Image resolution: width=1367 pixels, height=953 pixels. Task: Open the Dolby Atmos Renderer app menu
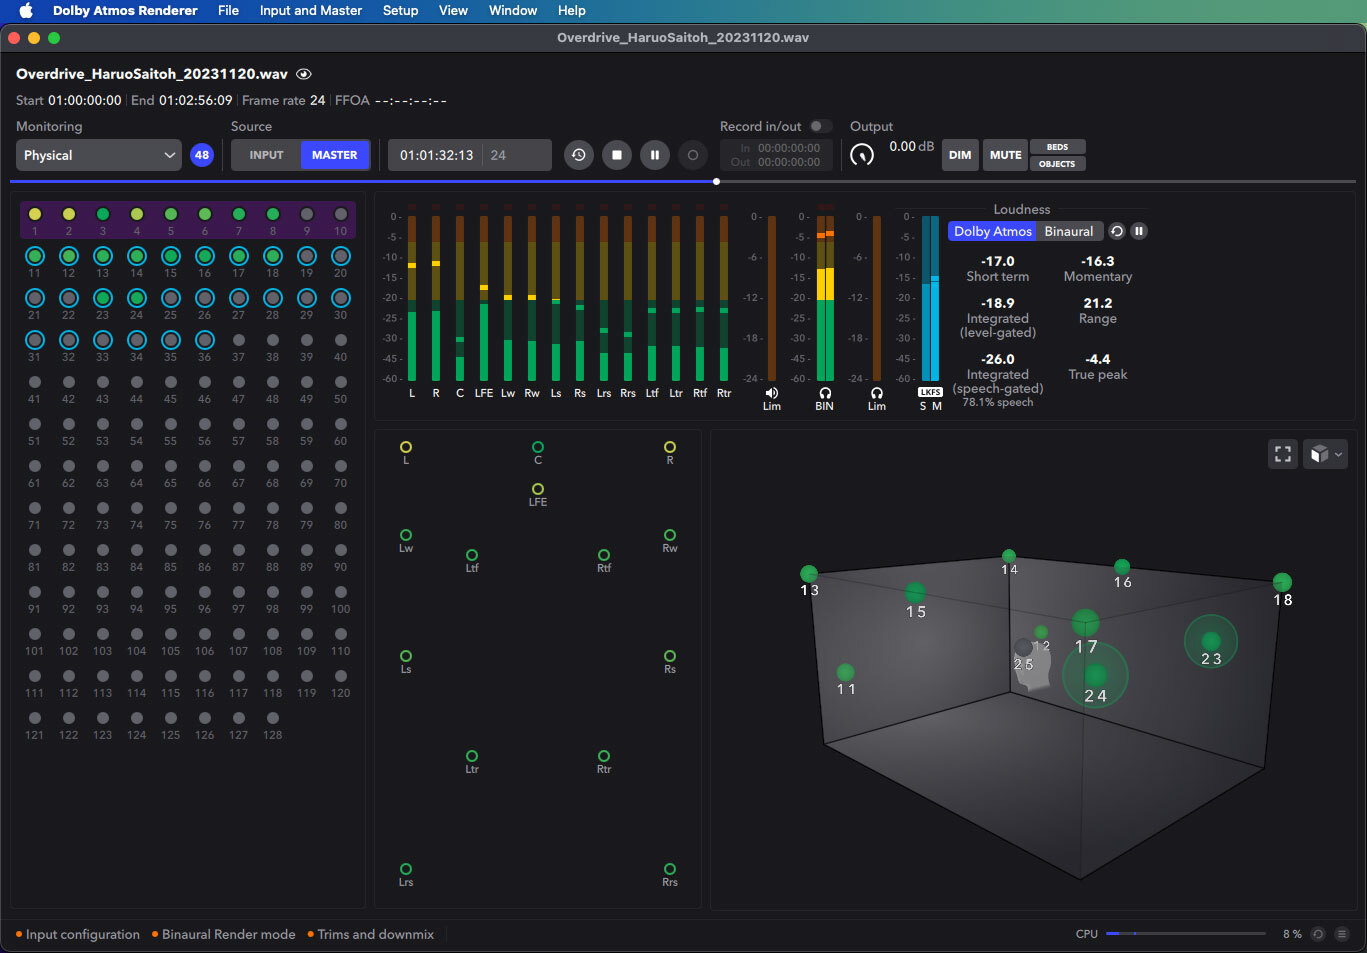[125, 10]
